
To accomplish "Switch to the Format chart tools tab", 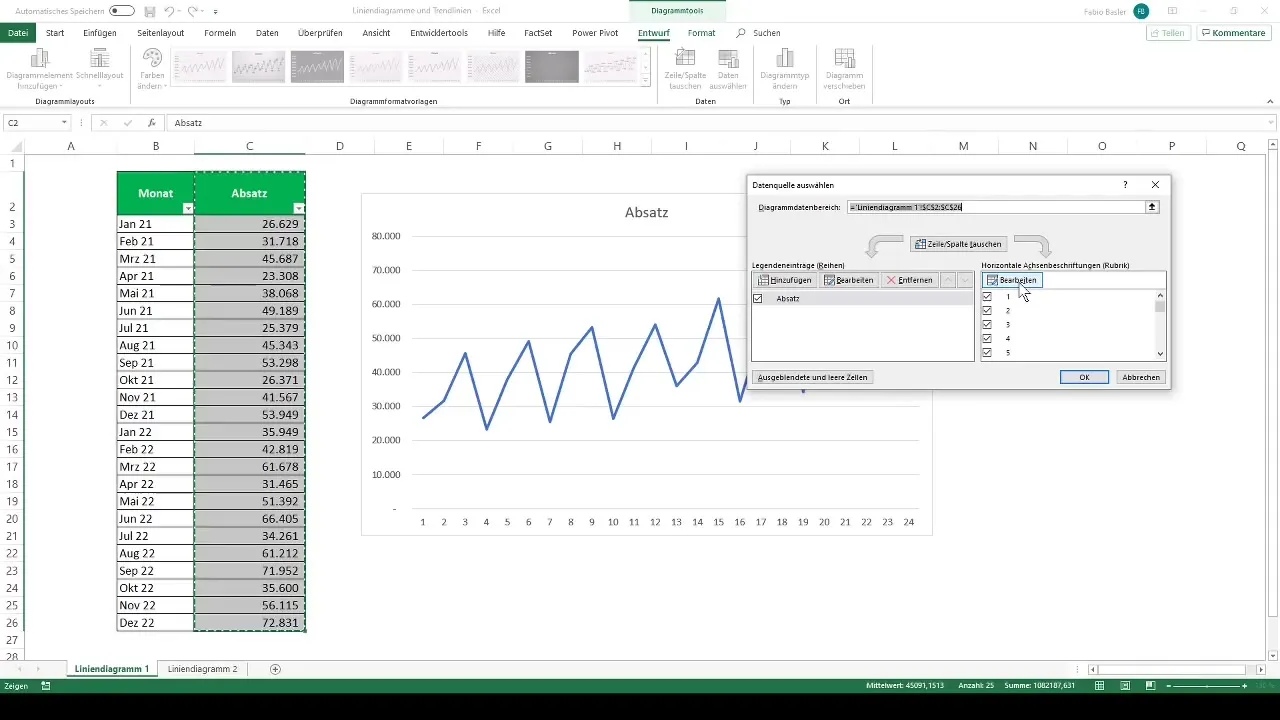I will [x=701, y=33].
